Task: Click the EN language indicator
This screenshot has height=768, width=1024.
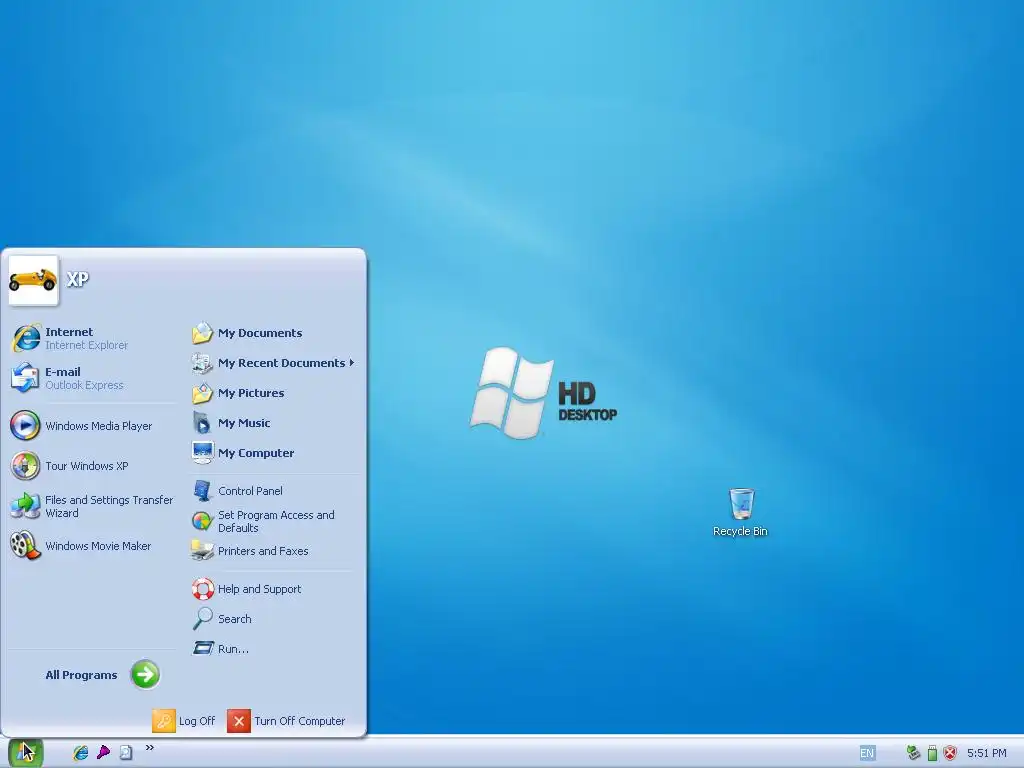Action: pos(867,753)
